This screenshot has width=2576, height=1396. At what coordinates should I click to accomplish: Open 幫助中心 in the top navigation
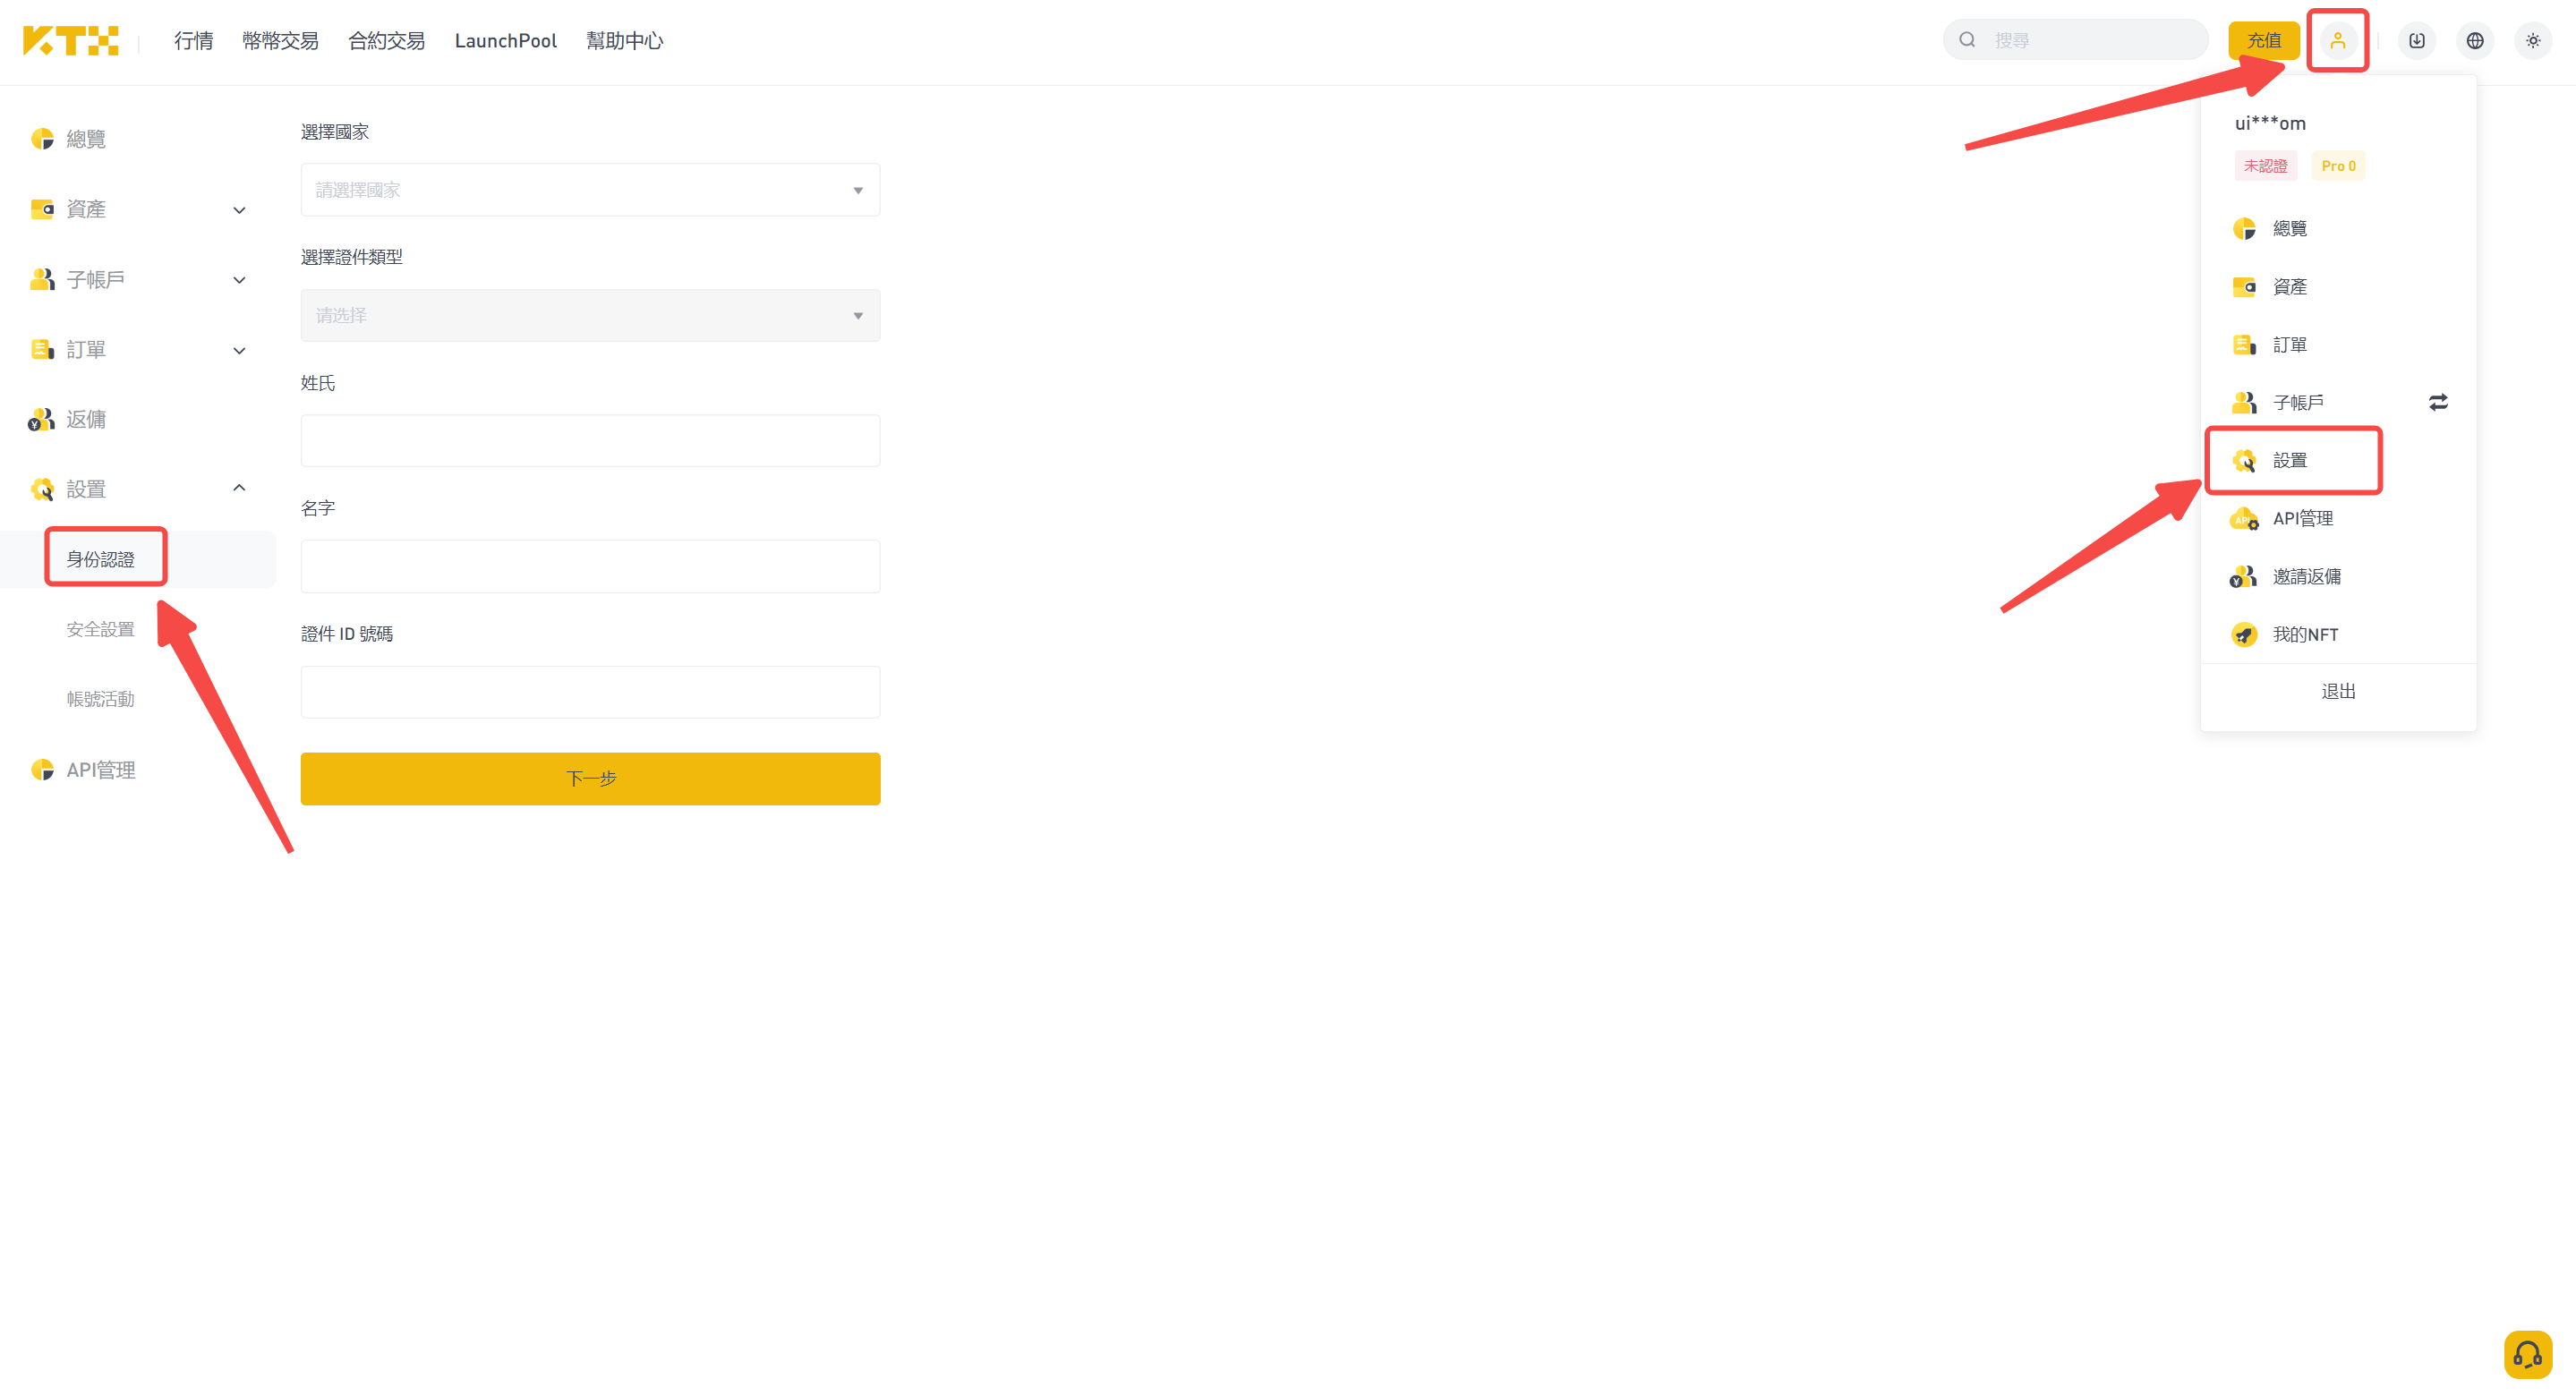coord(624,41)
